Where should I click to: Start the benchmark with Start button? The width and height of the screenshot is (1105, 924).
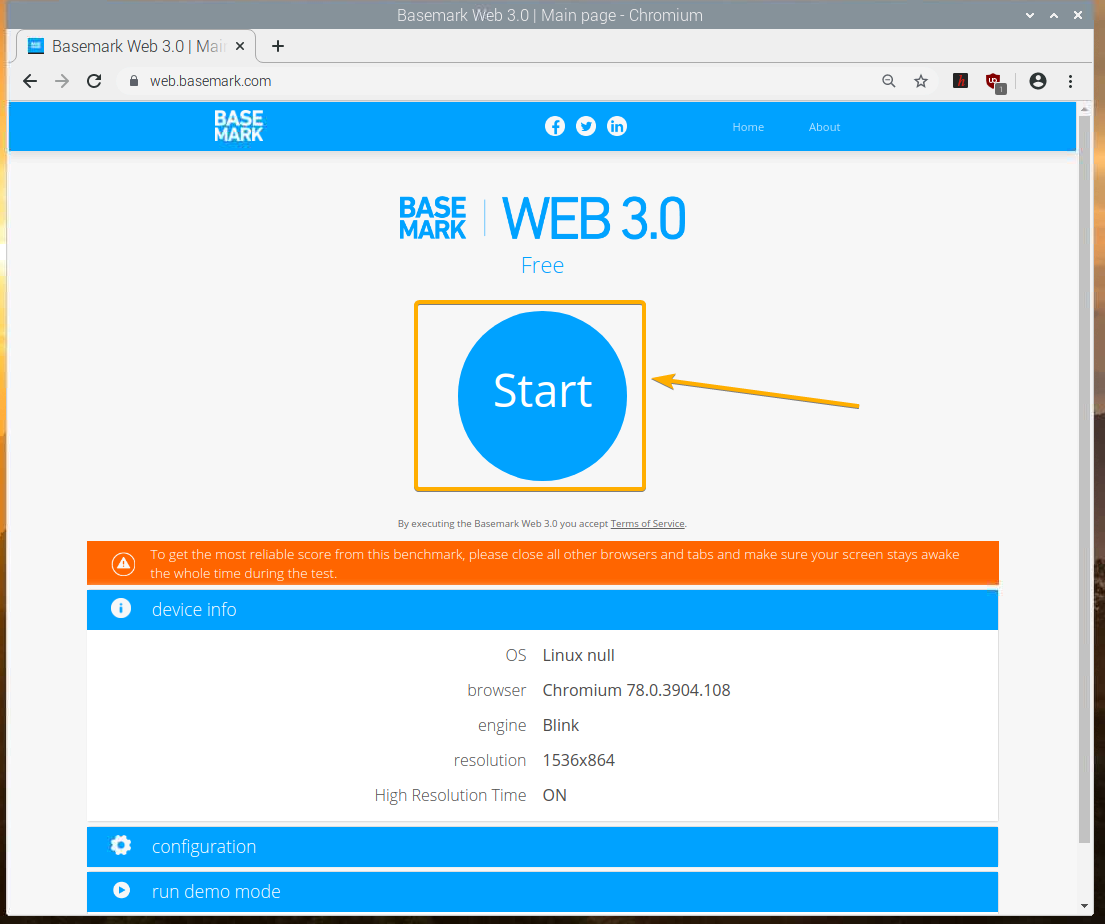click(542, 395)
